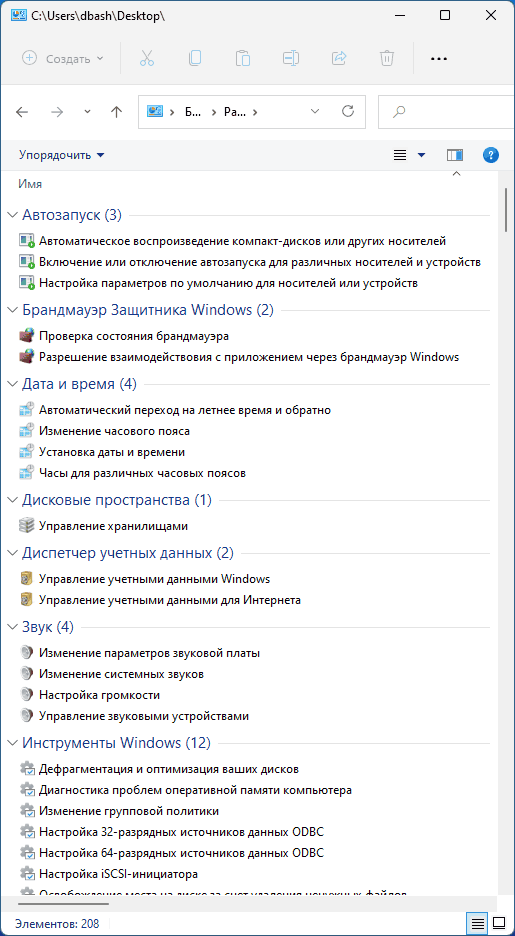Screen dimensions: 515x936
Task: Collapse the Инструменты Windows (12) group
Action: click(12, 743)
